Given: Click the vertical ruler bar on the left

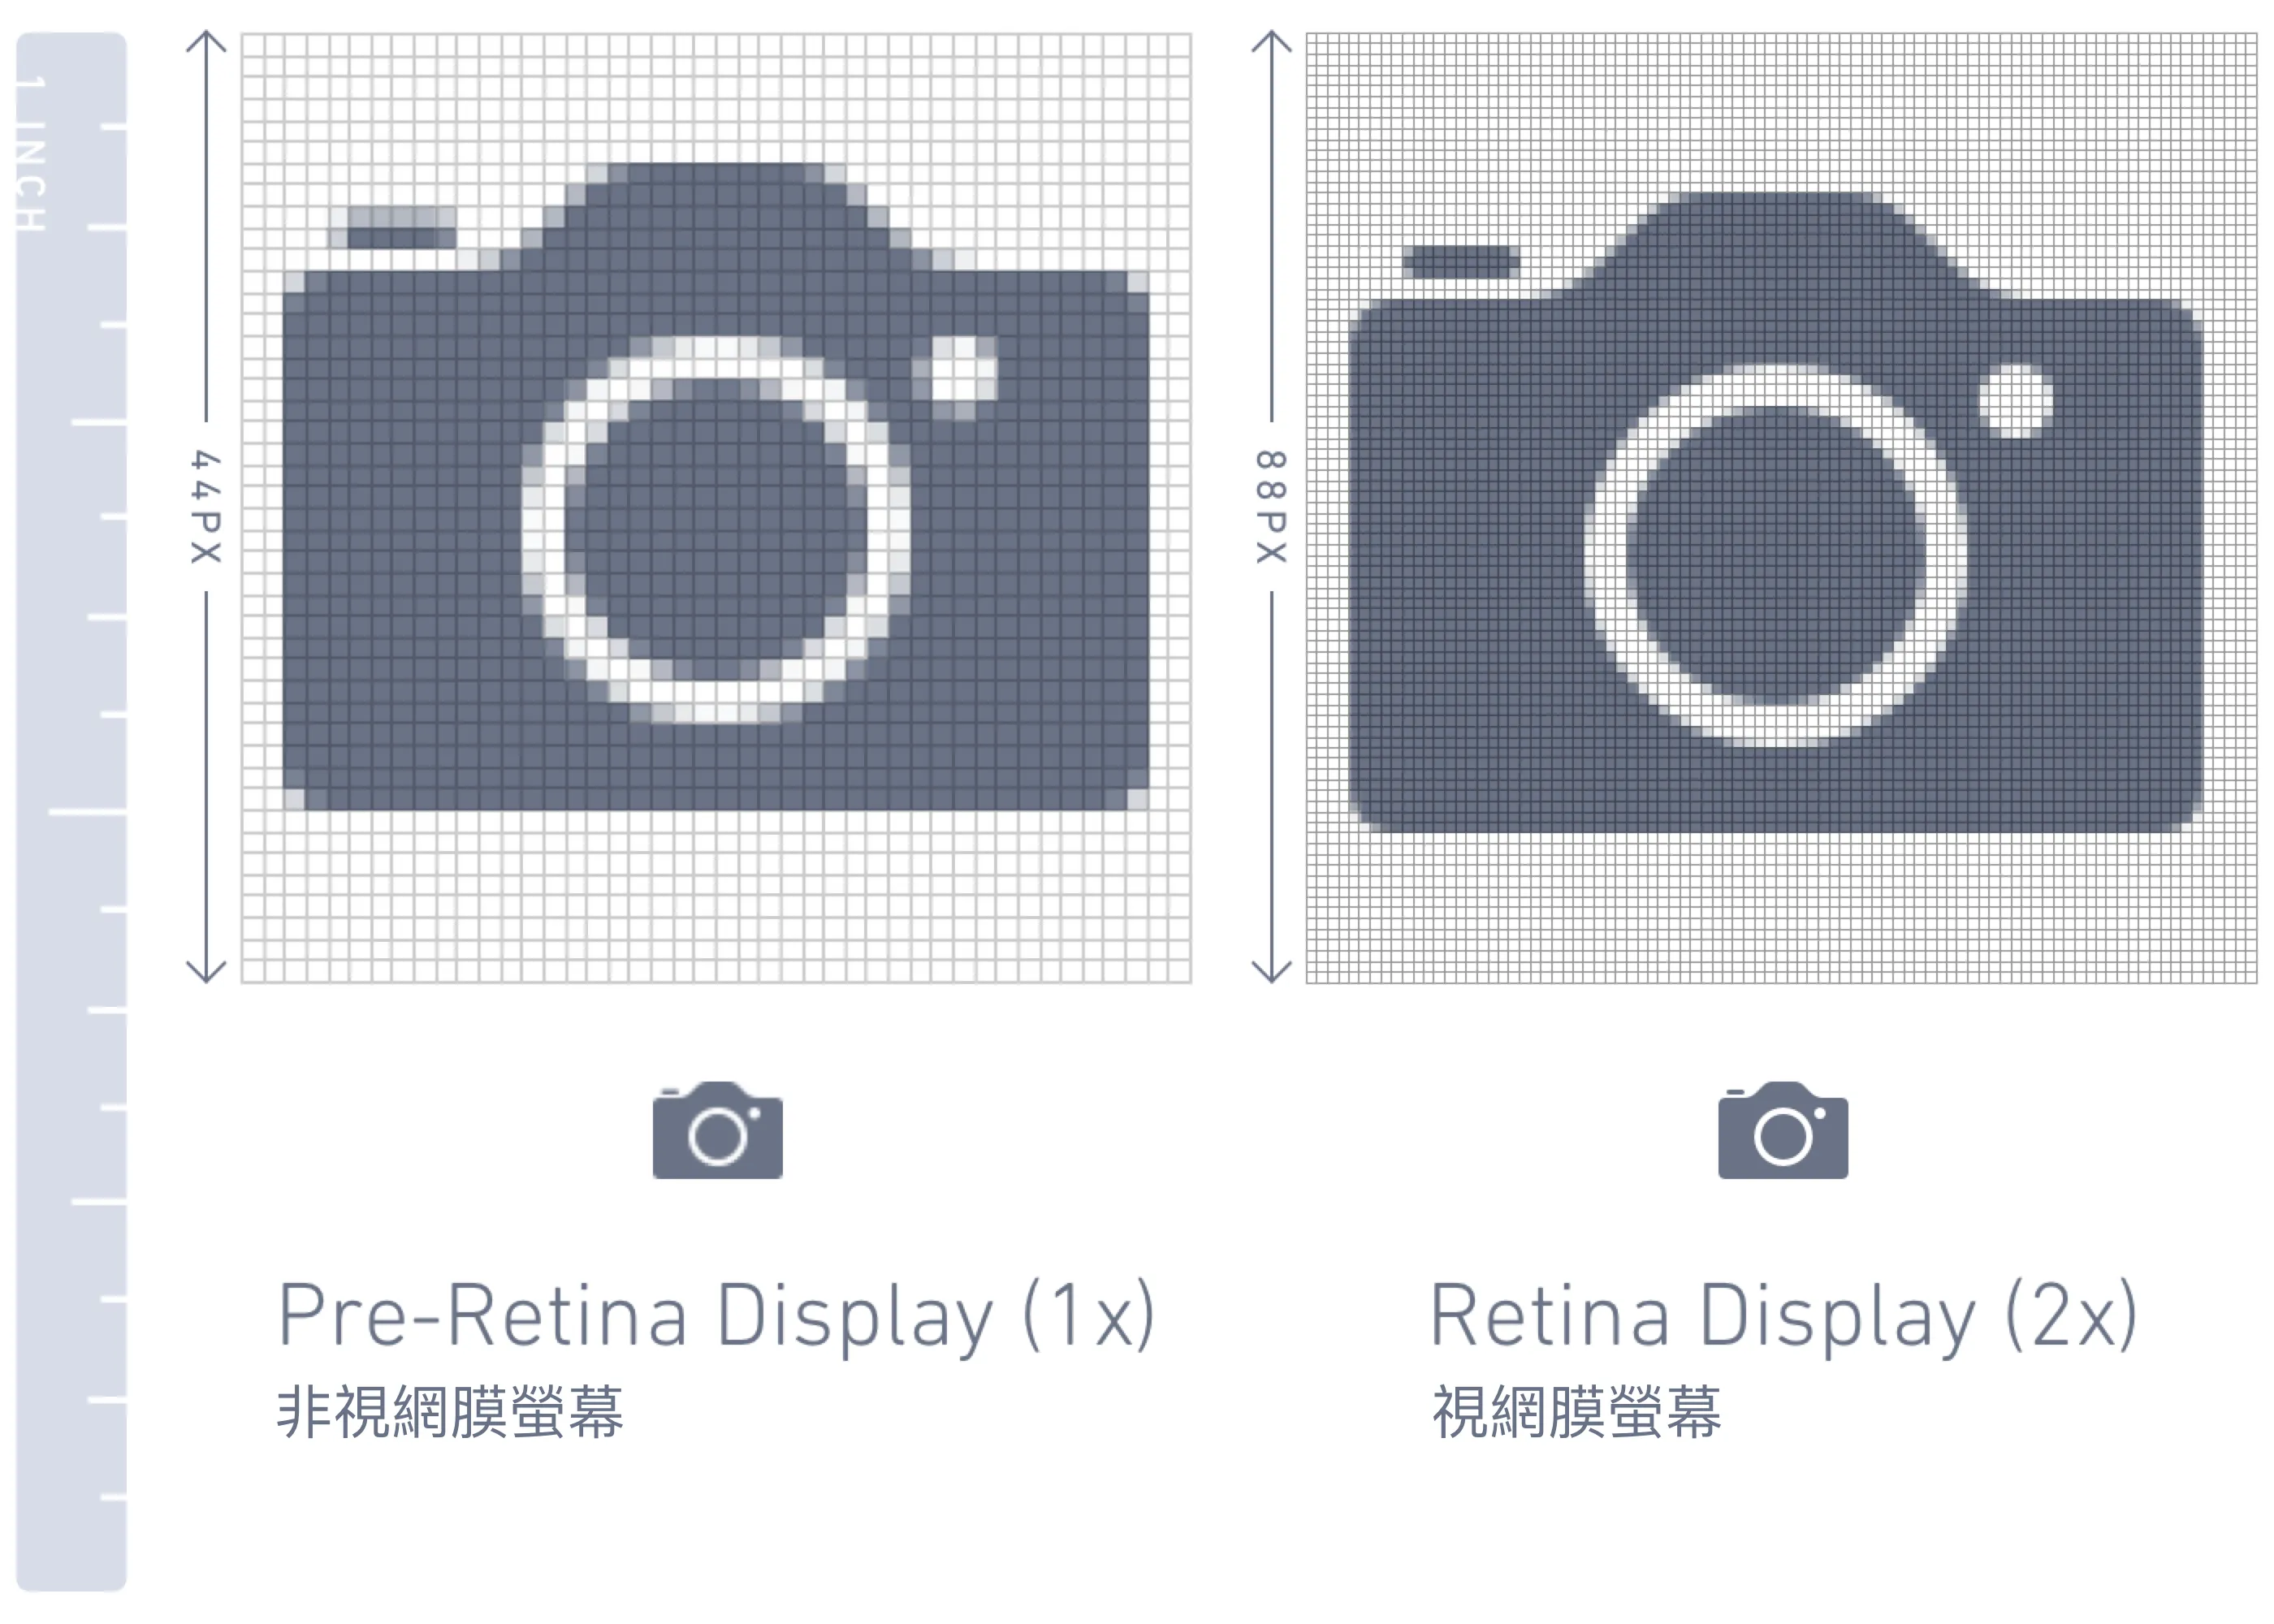Looking at the screenshot, I should click(x=72, y=811).
